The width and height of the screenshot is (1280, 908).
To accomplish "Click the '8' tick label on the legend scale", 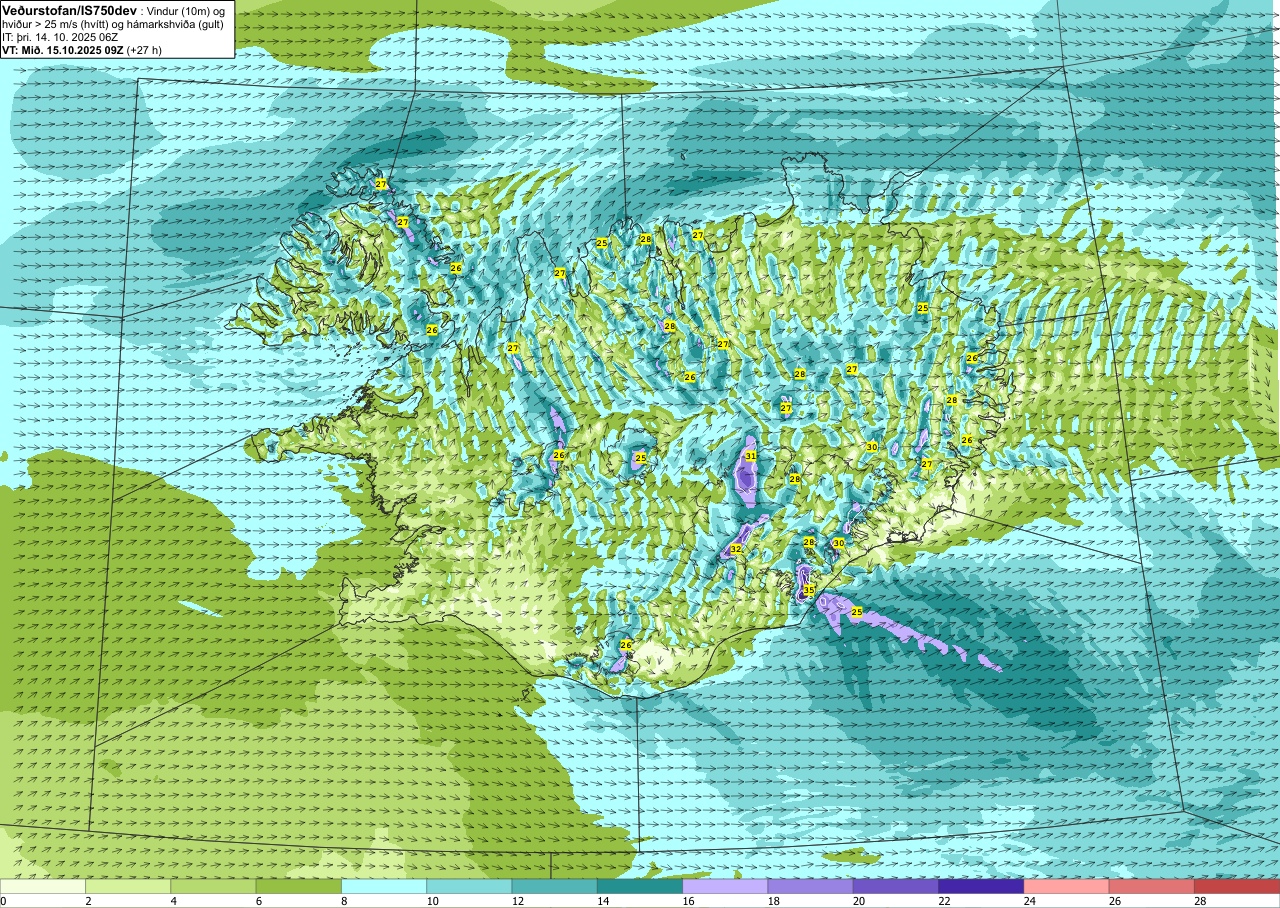I will [x=345, y=901].
